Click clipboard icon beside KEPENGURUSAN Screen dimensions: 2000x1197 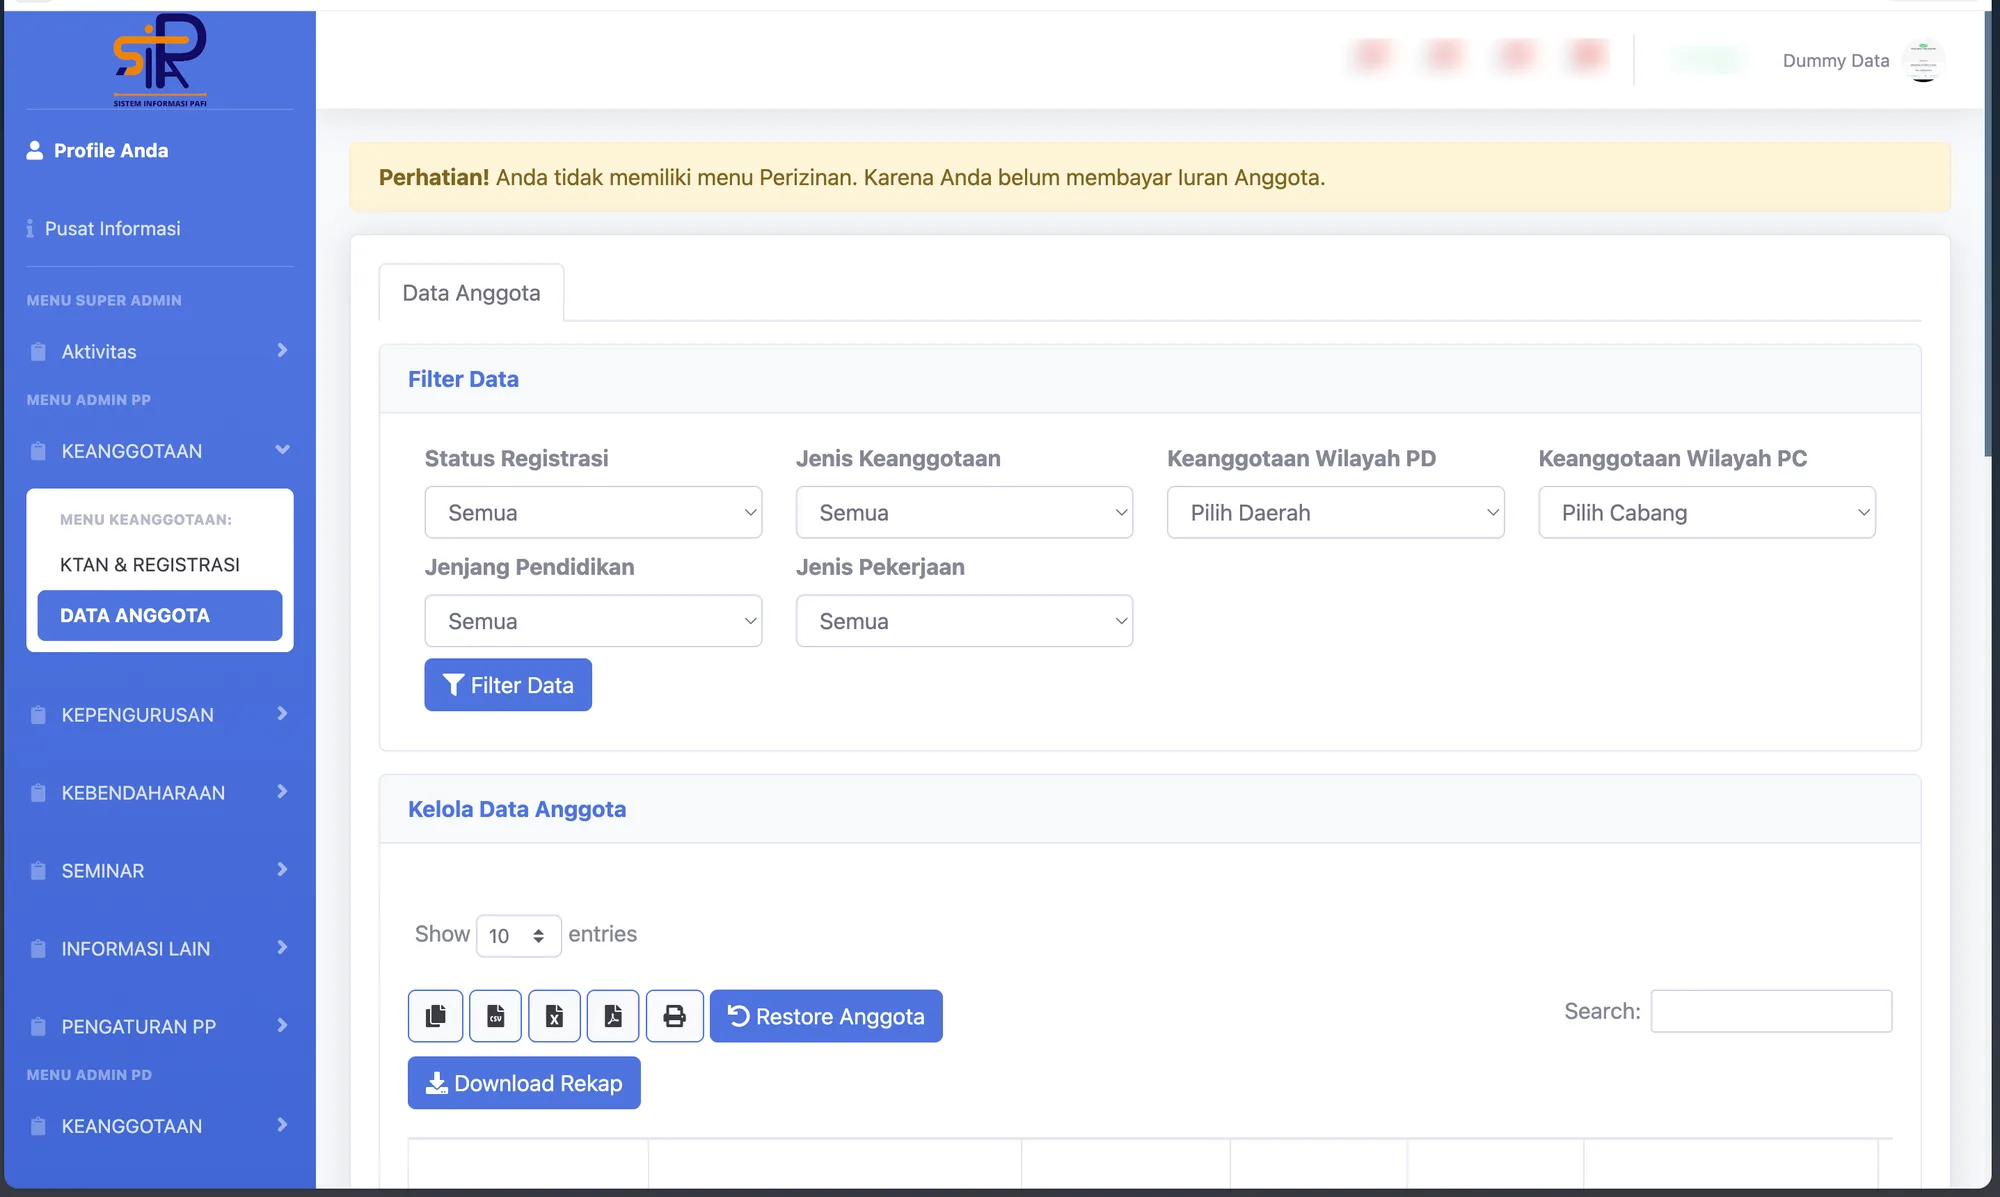point(38,715)
